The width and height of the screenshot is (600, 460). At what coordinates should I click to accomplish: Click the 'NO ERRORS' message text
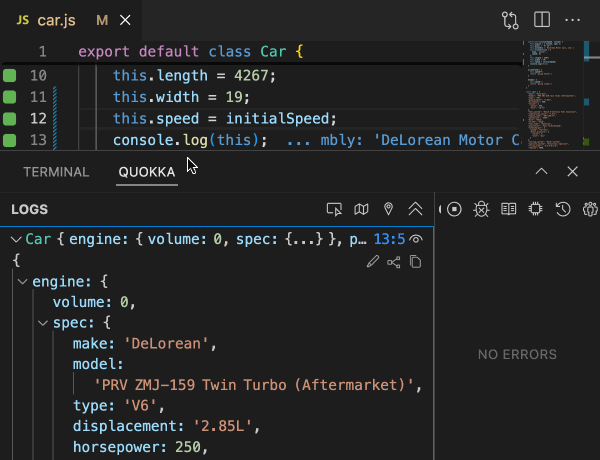click(x=517, y=355)
